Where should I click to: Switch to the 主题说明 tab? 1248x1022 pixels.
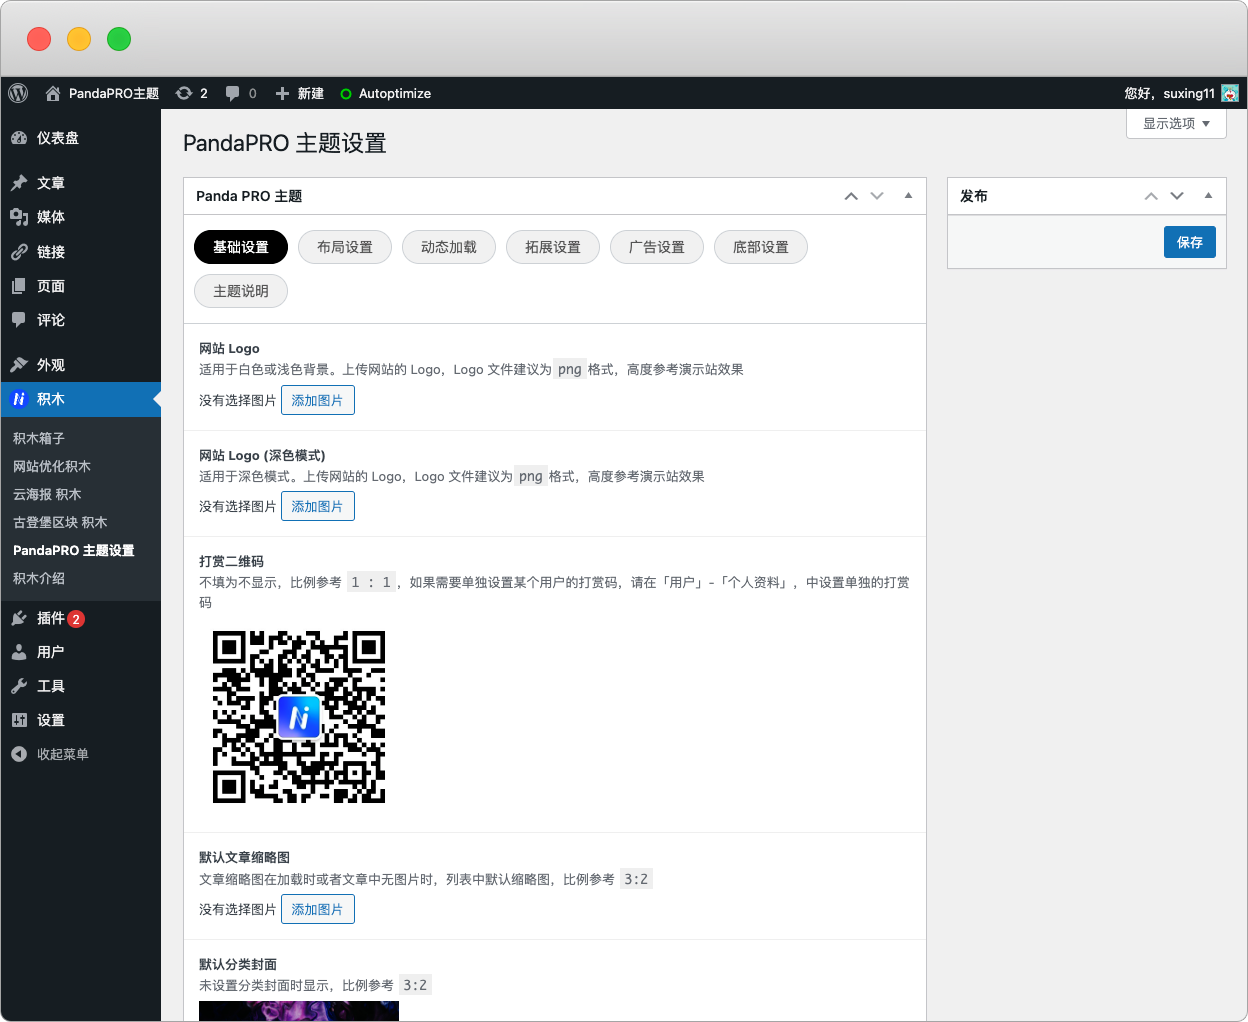(241, 291)
